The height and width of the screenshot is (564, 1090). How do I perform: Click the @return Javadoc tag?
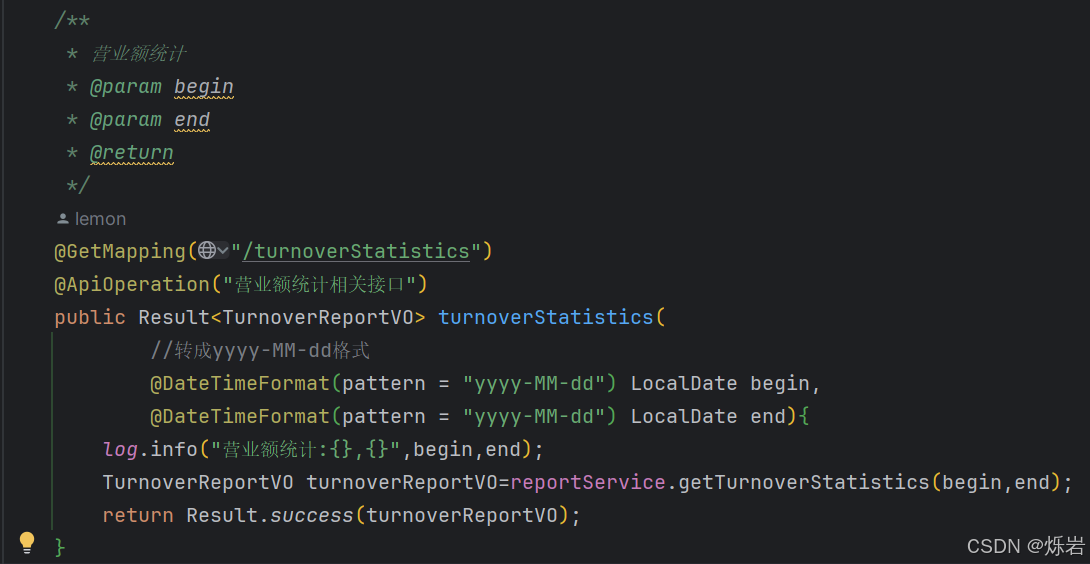(131, 153)
